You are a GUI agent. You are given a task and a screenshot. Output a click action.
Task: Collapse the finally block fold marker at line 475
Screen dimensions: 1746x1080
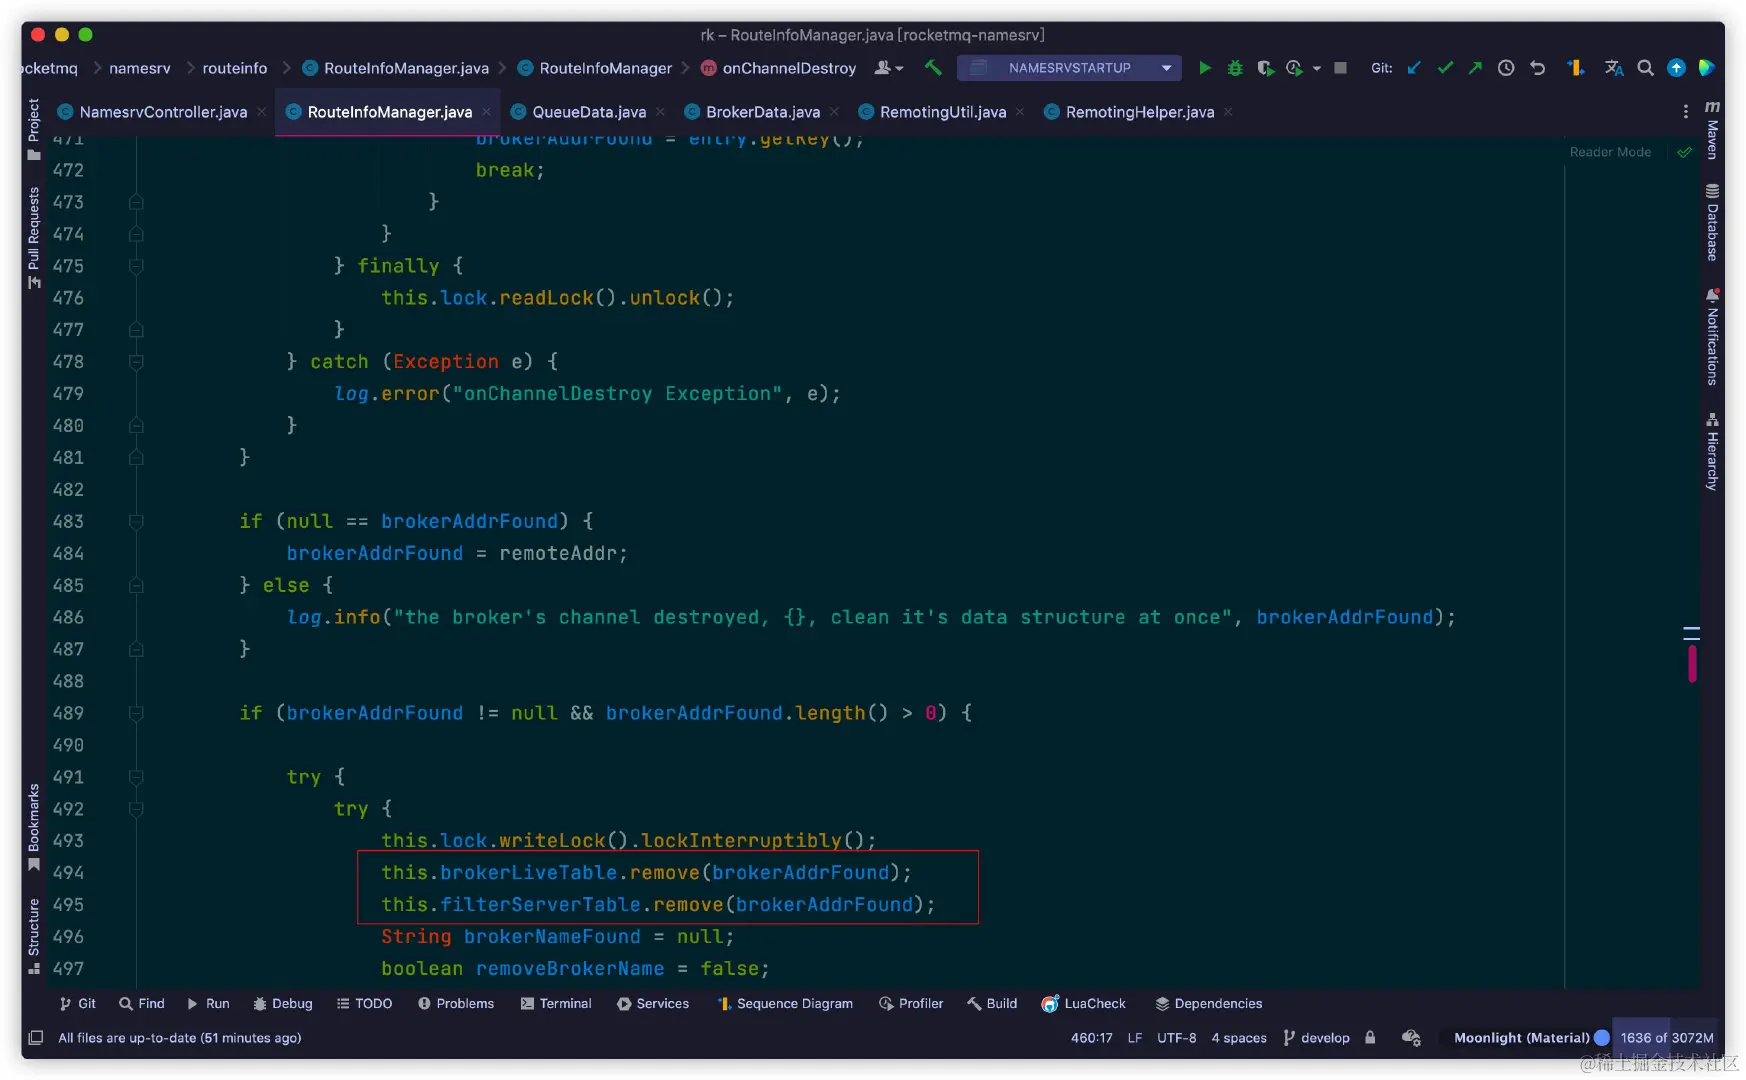(x=136, y=266)
